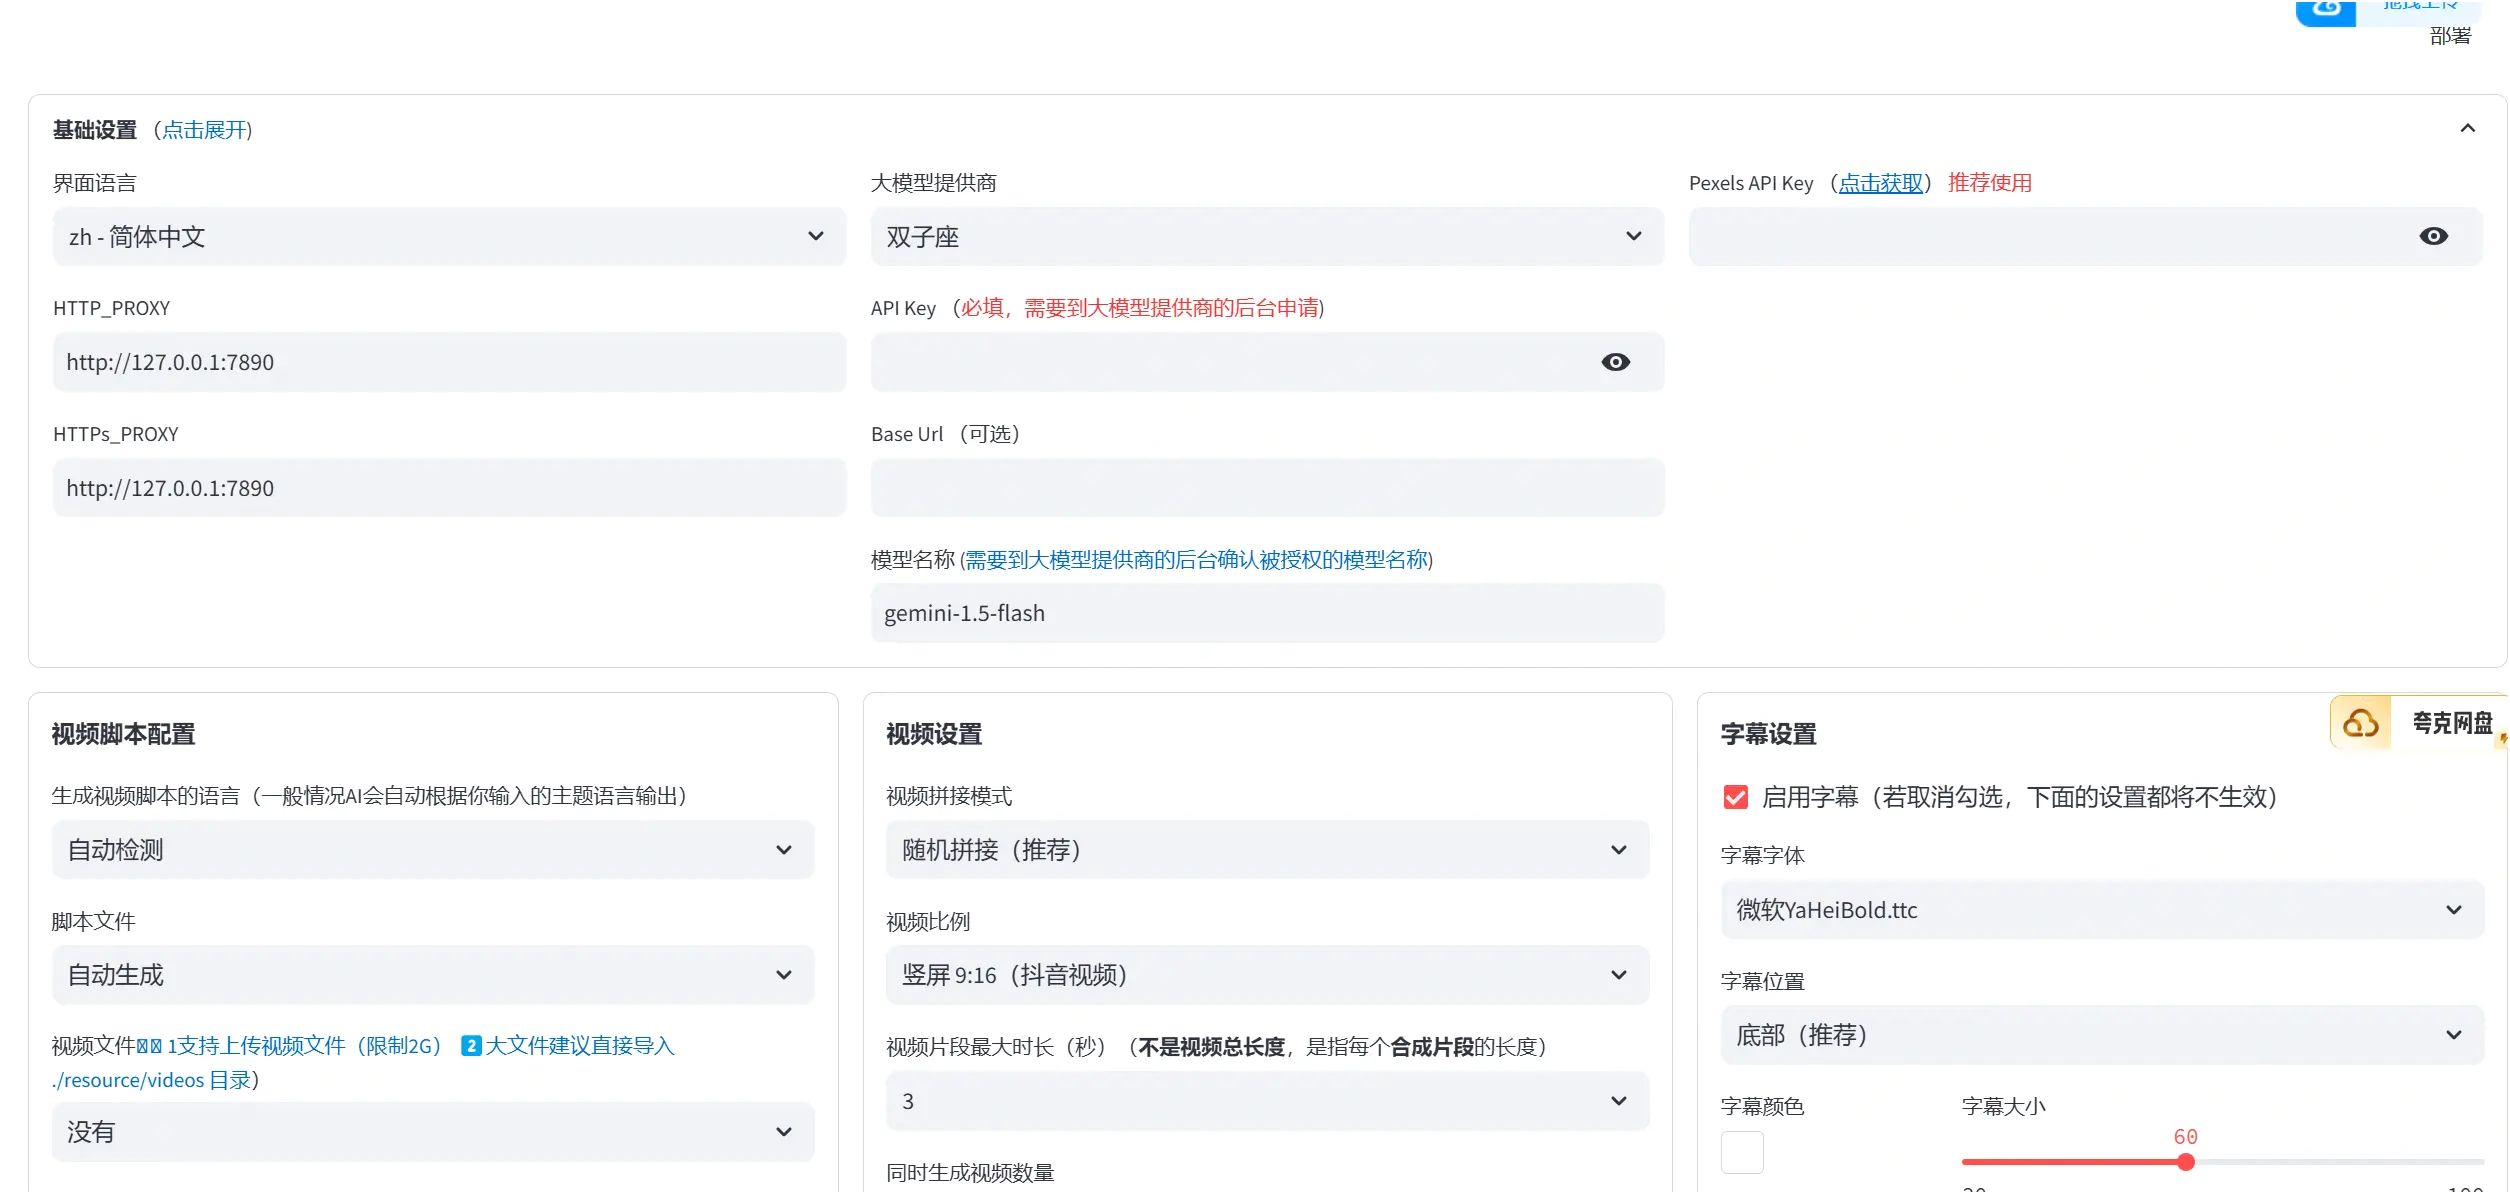The image size is (2510, 1194).
Task: Reveal the LLM API Key using eye icon
Action: click(x=1615, y=362)
